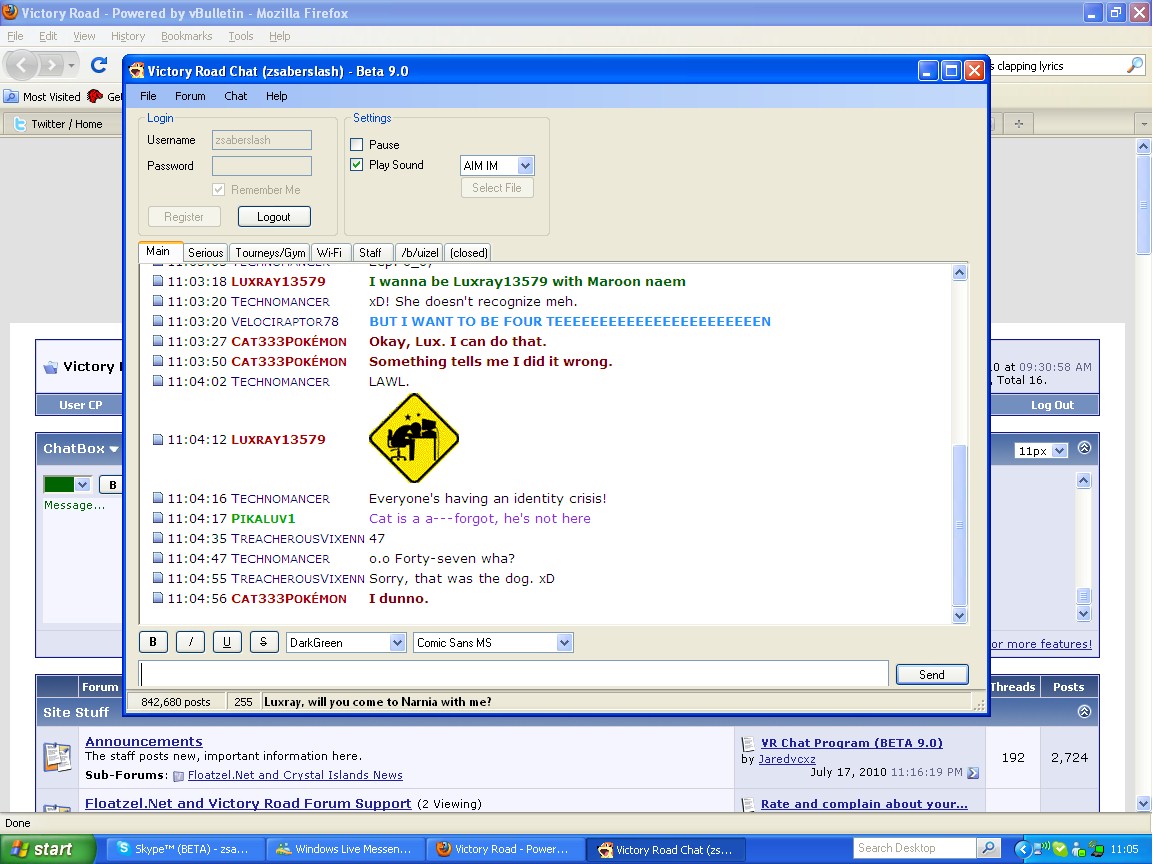
Task: Toggle bold formatting button in chat
Action: click(x=153, y=642)
